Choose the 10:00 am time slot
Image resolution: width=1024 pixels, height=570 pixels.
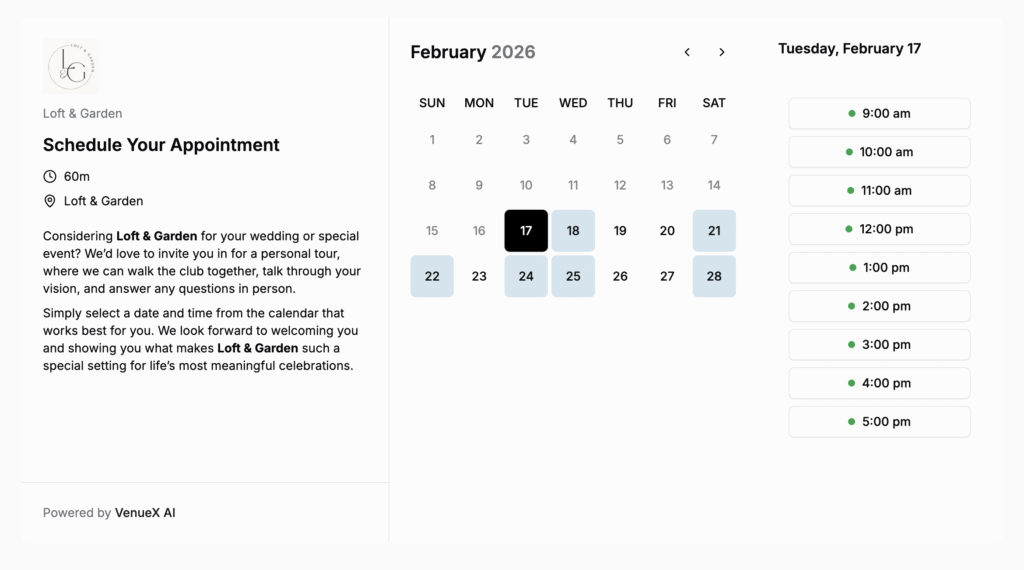point(879,152)
